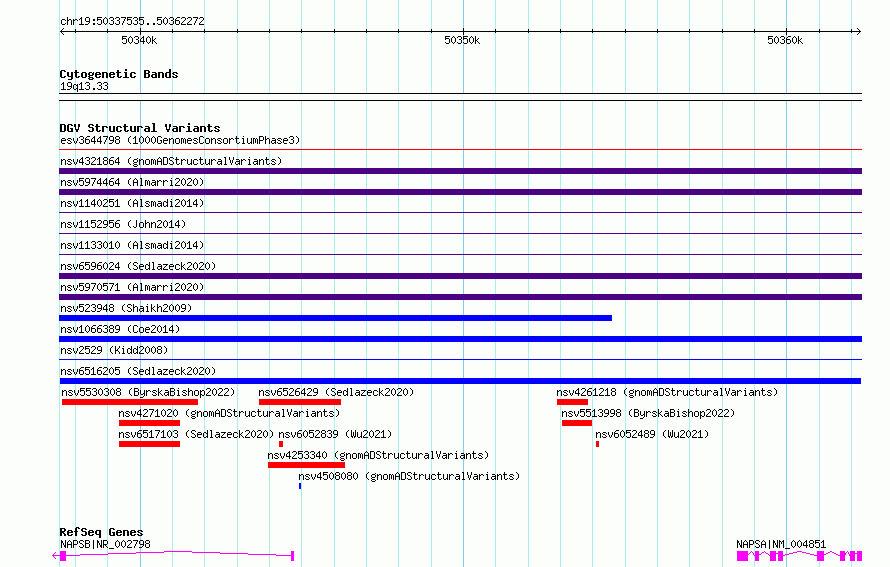Select the red bar under nsv4253340
The height and width of the screenshot is (567, 890).
(307, 465)
